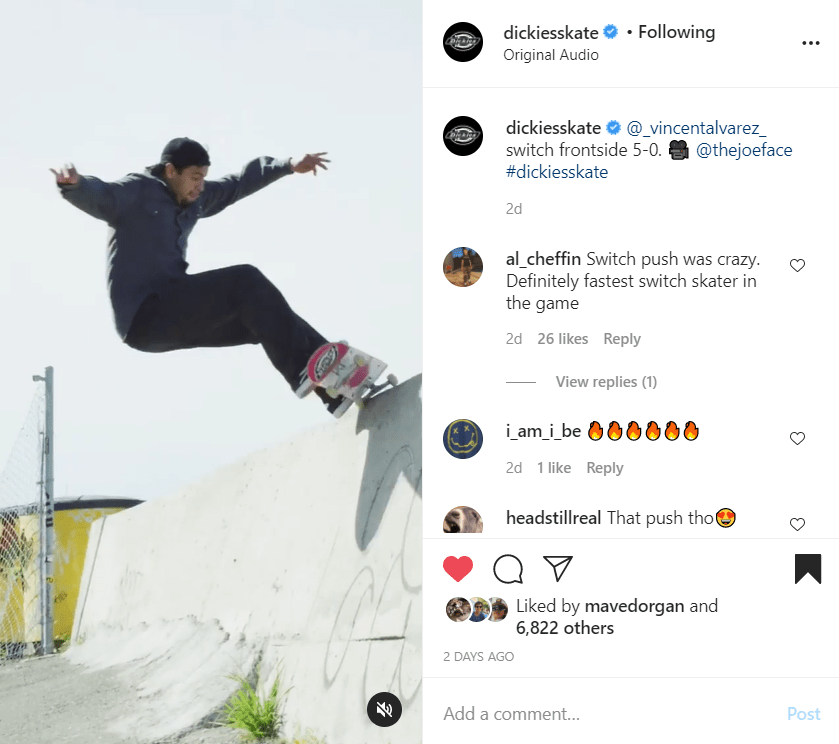Expand View replies (1) under al_cheffin
Viewport: 839px width, 744px height.
(x=606, y=382)
